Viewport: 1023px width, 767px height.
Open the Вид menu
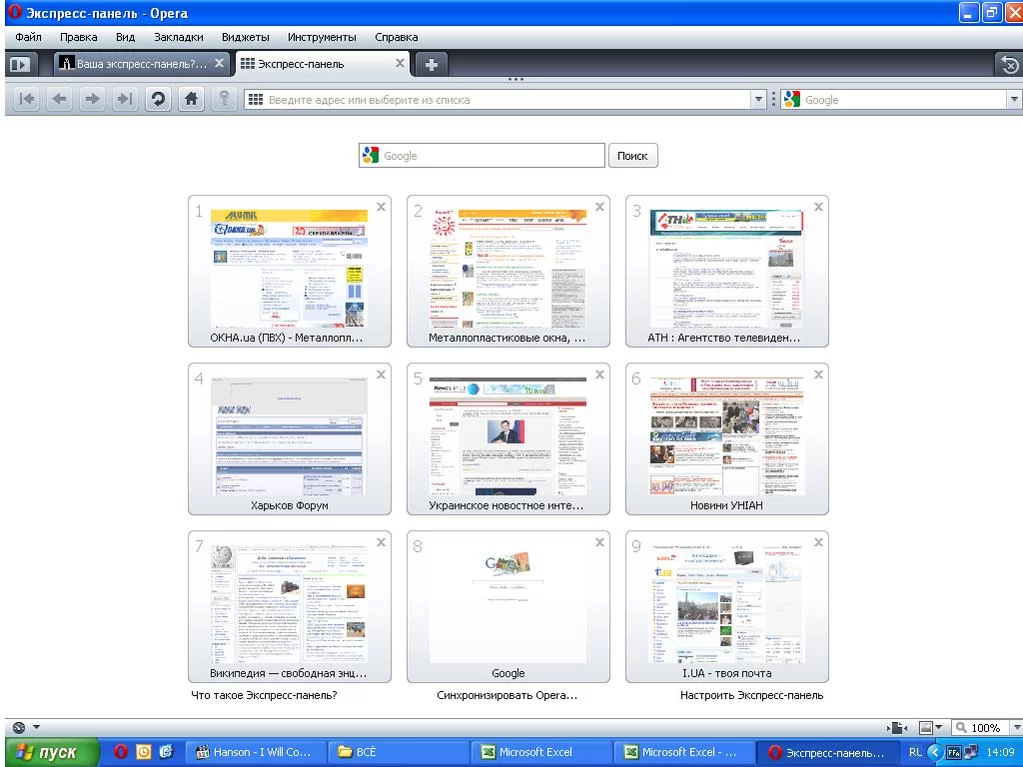125,37
